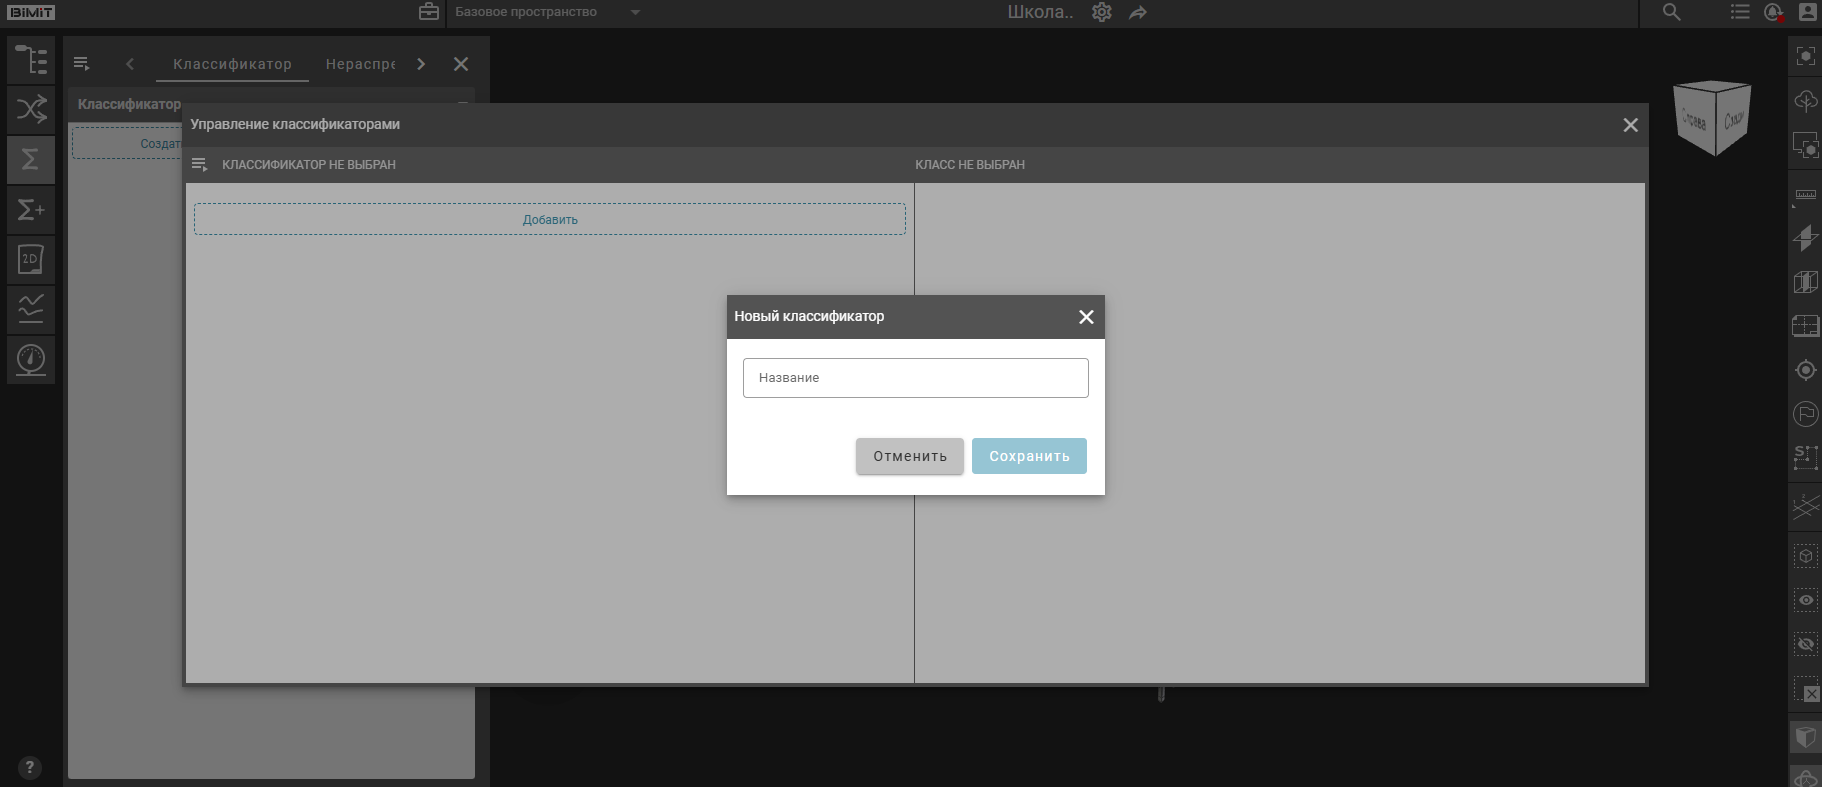Open the line chart panel icon
This screenshot has width=1822, height=787.
pyautogui.click(x=31, y=309)
